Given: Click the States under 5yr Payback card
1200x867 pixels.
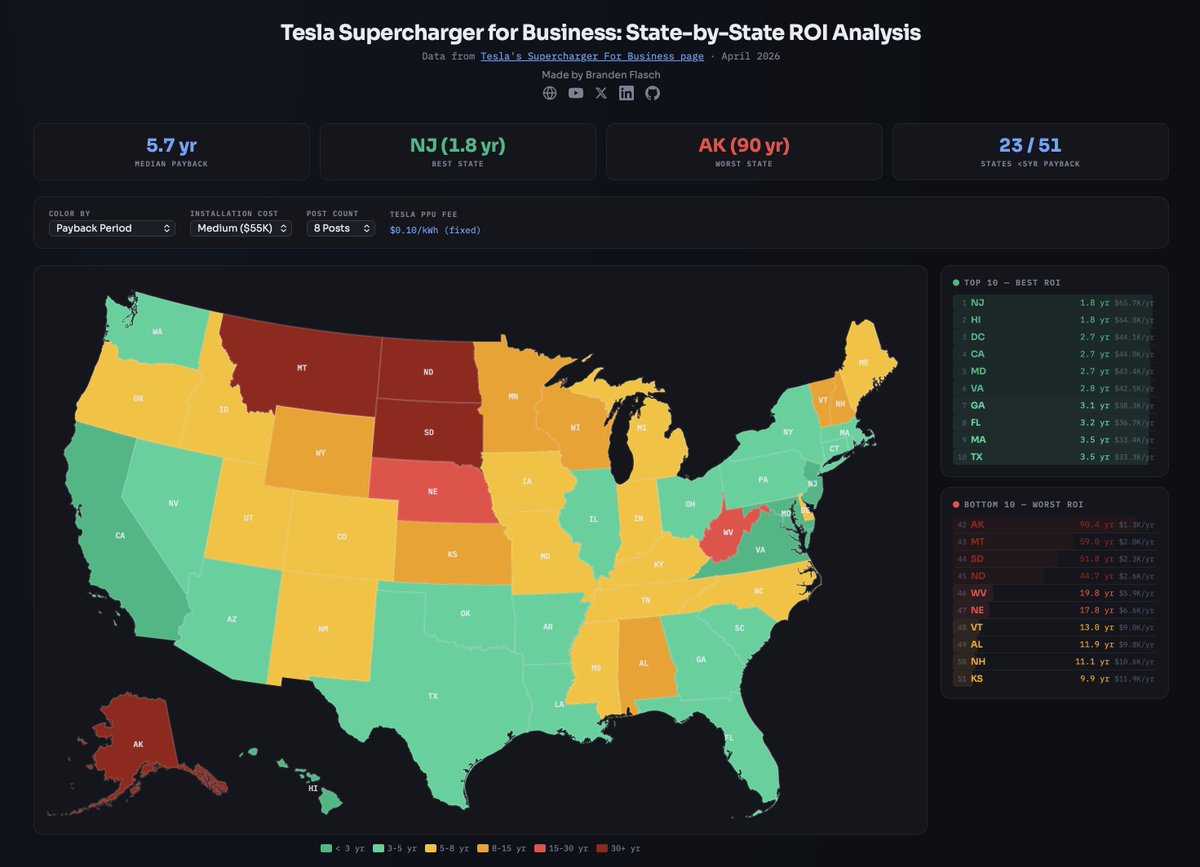Looking at the screenshot, I should 1030,151.
